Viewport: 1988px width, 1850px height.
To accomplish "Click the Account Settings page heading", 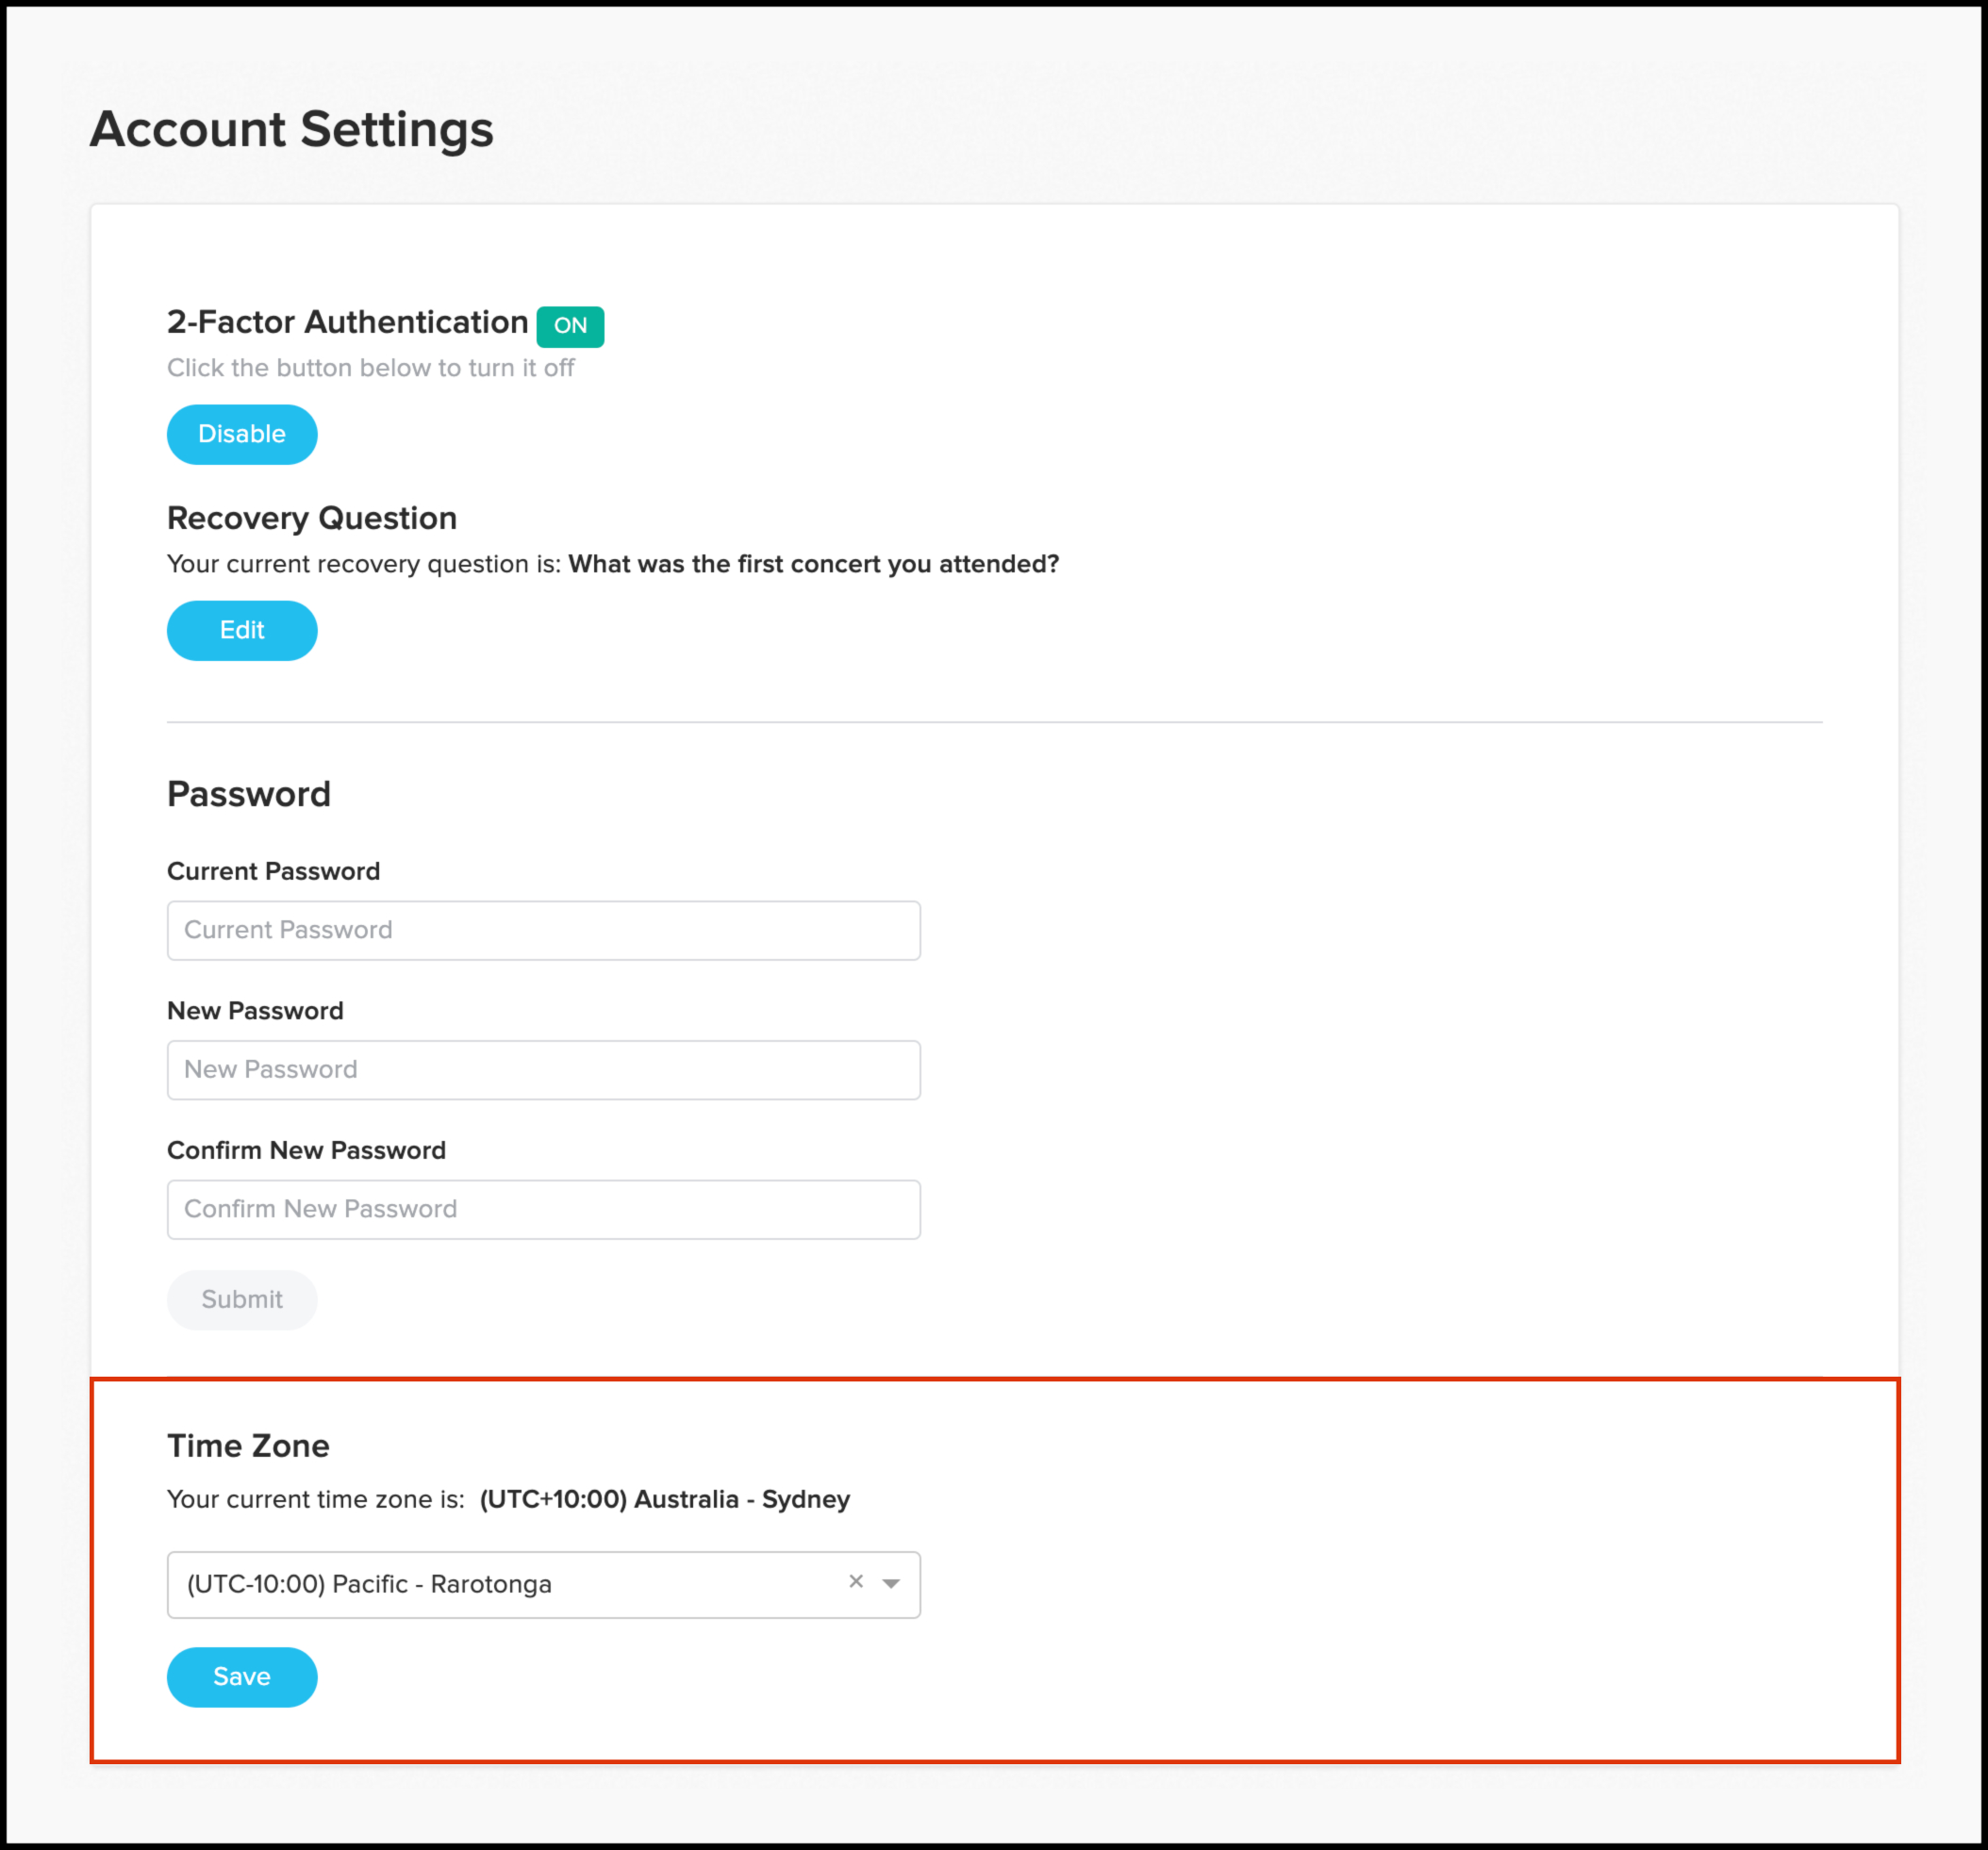I will 291,129.
